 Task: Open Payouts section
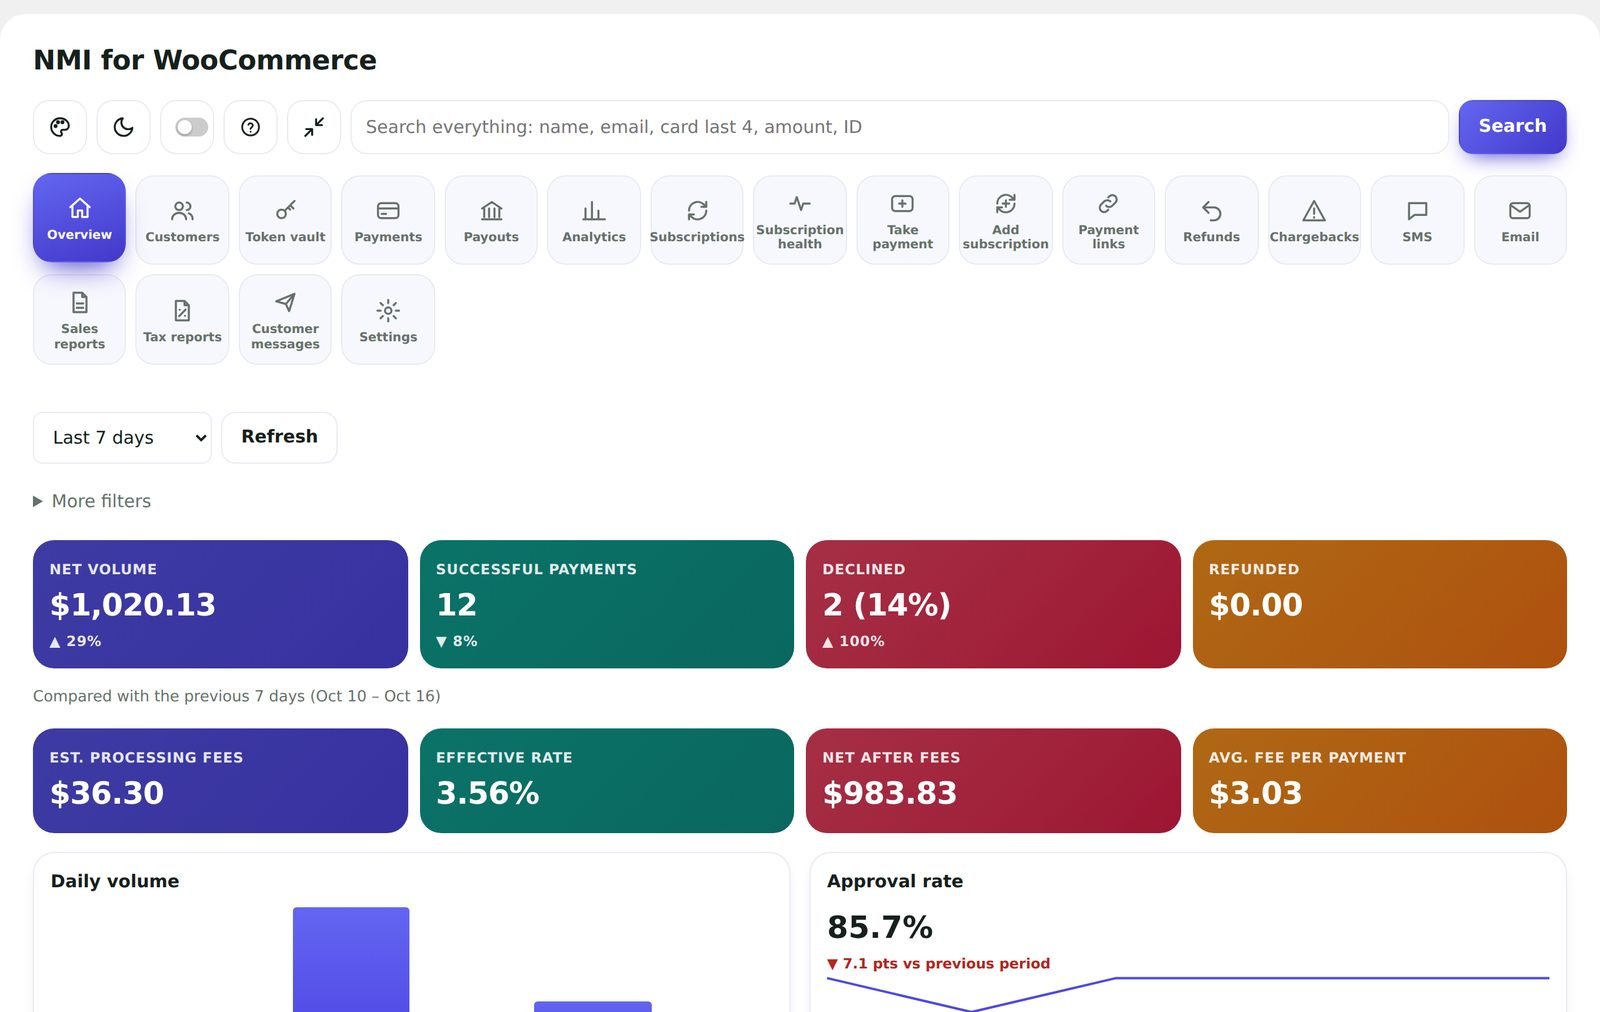[x=491, y=220]
